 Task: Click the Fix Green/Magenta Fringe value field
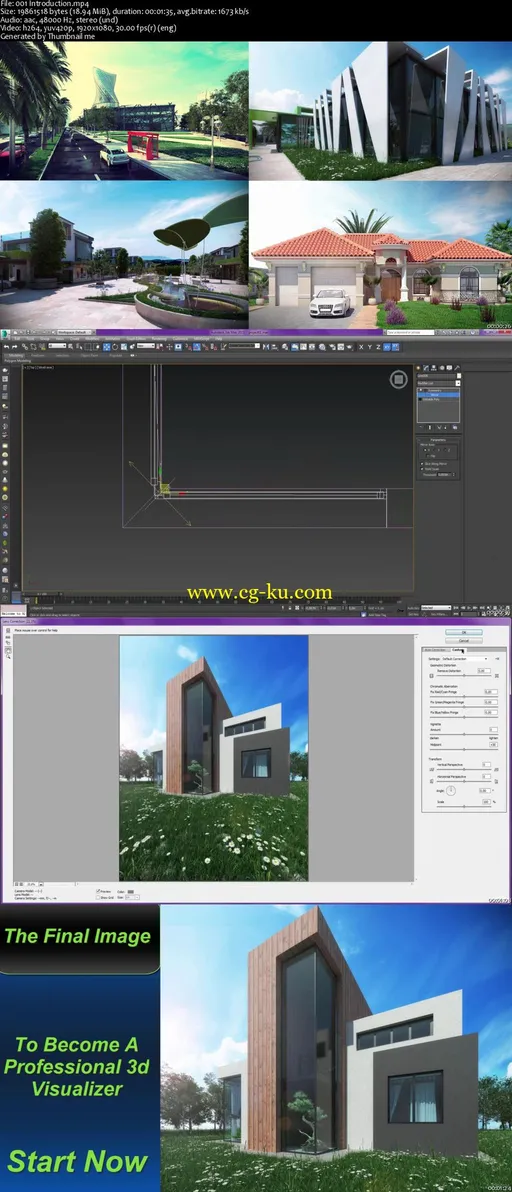(491, 702)
